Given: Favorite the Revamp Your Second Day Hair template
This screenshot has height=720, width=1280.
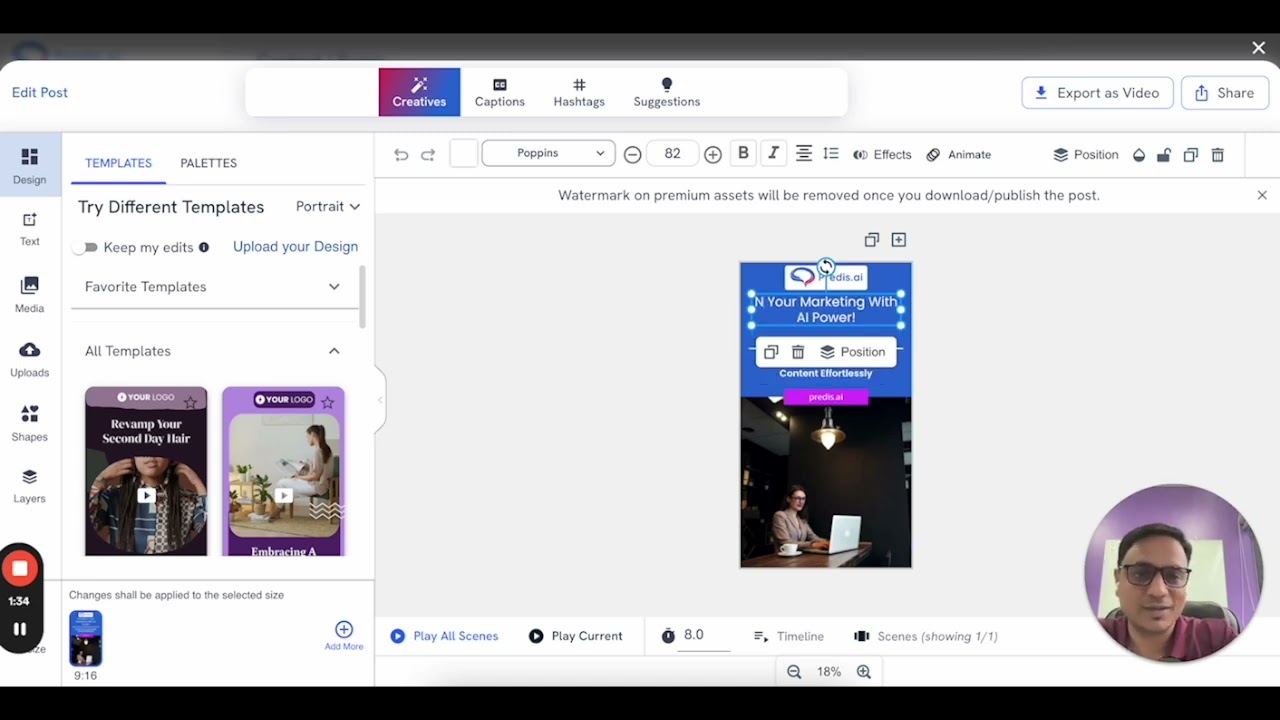Looking at the screenshot, I should (190, 402).
